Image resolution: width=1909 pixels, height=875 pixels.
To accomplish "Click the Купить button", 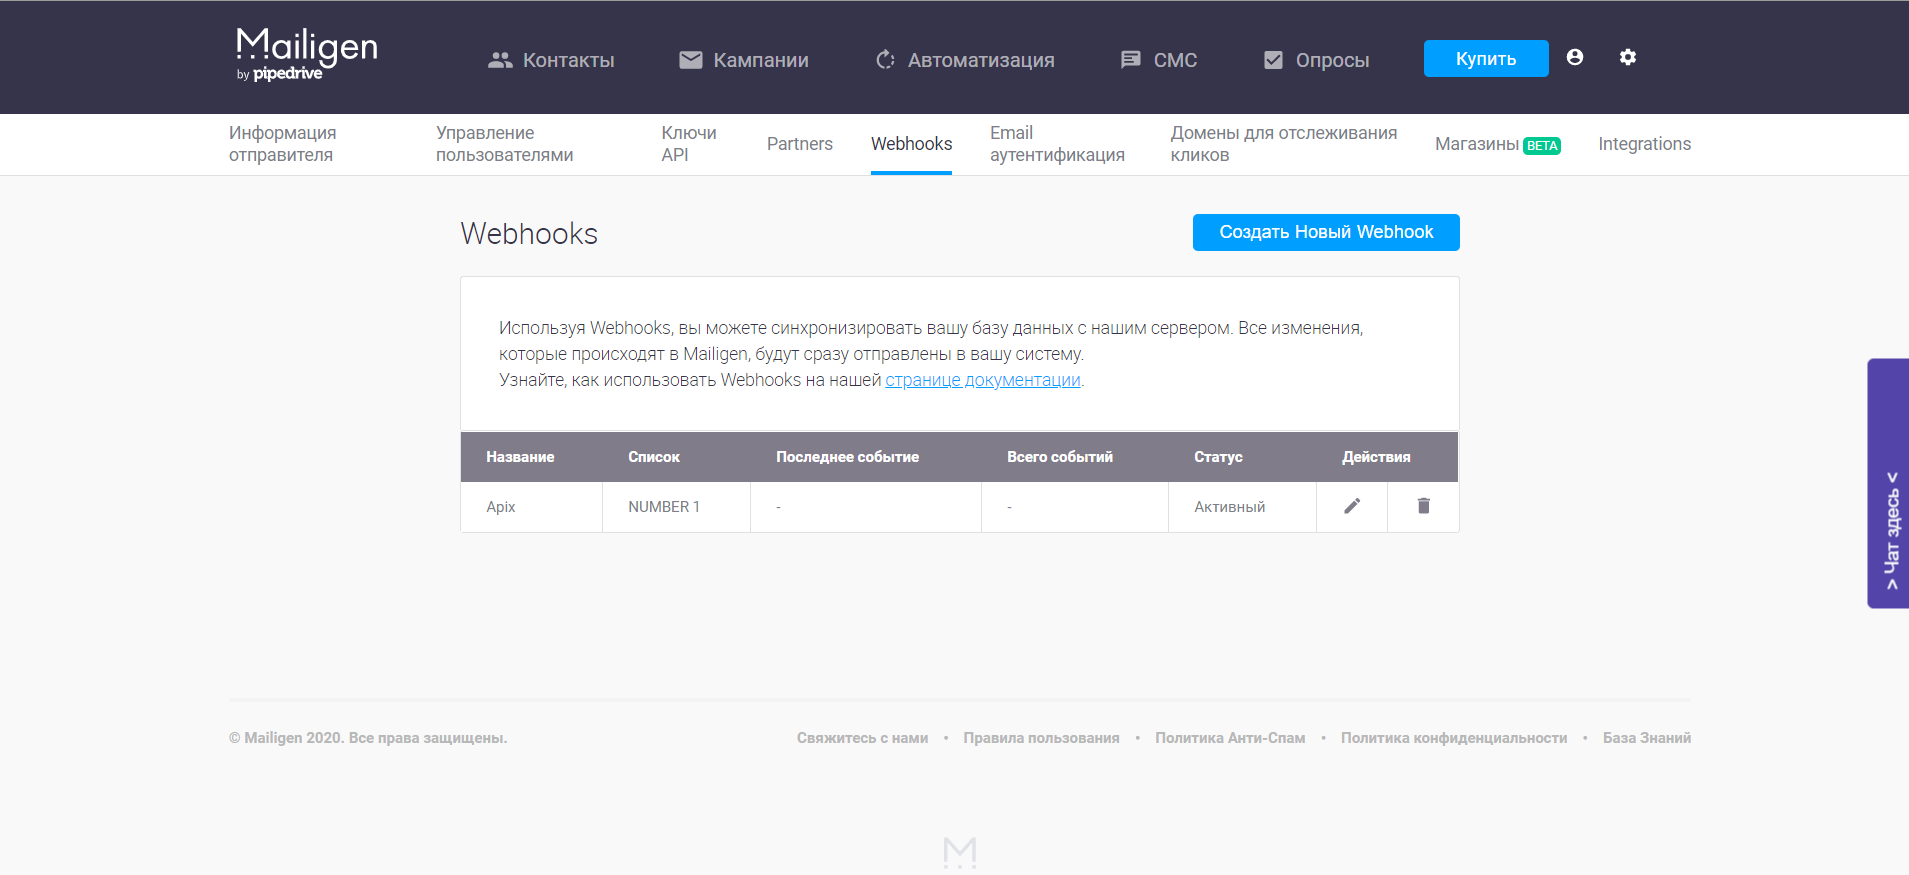I will coord(1486,59).
